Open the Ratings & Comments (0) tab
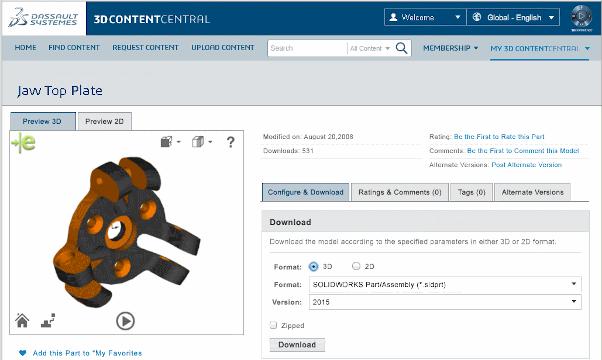Viewport: 602px width, 360px height. click(x=400, y=192)
